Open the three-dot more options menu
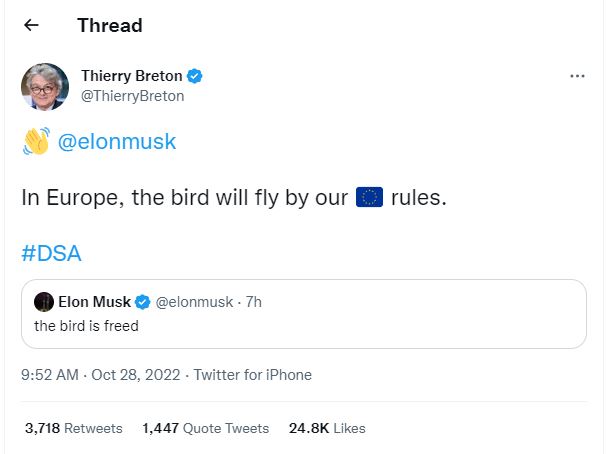This screenshot has width=616, height=454. [577, 76]
